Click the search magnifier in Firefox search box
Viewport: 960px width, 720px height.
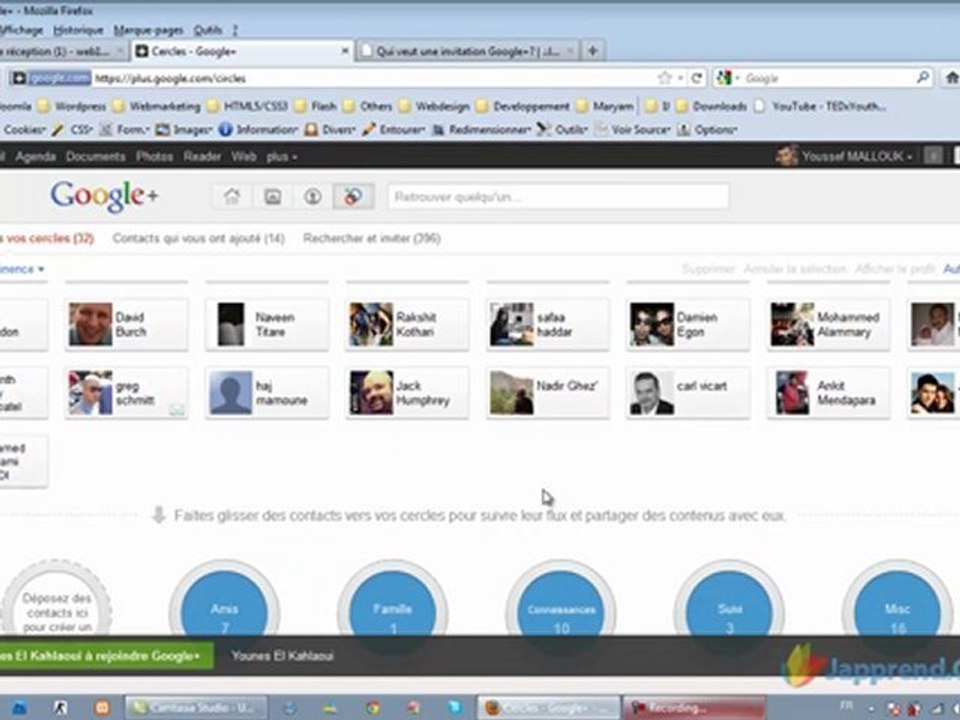[x=923, y=78]
